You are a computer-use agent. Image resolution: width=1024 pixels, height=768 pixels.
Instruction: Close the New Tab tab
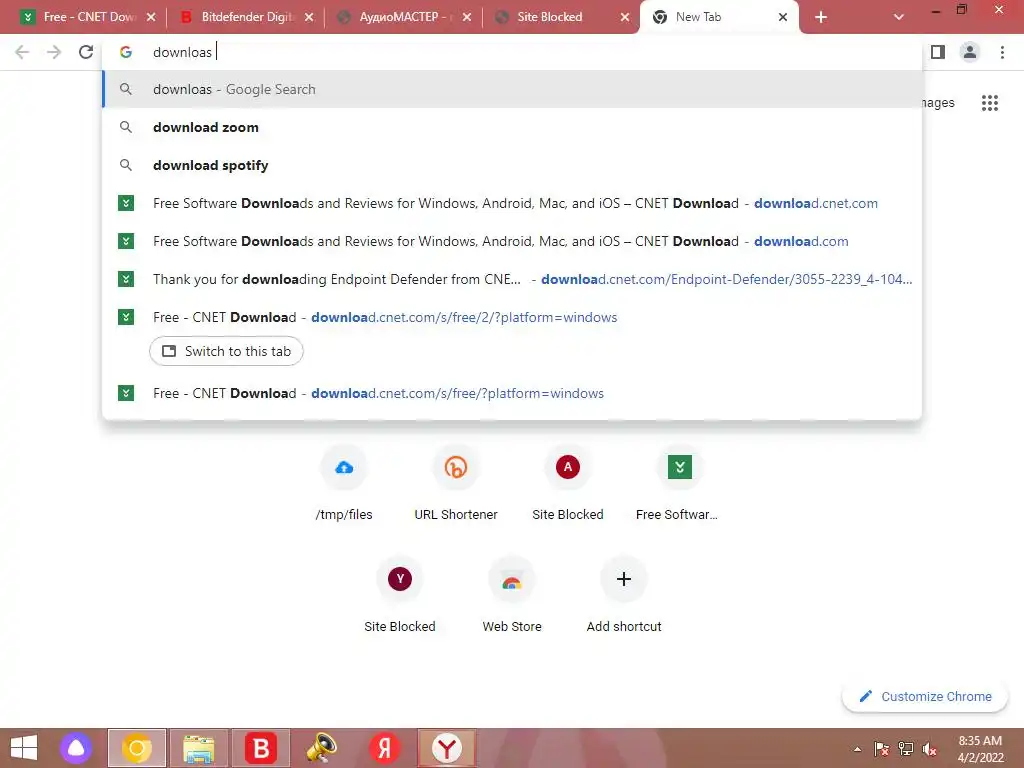point(783,18)
